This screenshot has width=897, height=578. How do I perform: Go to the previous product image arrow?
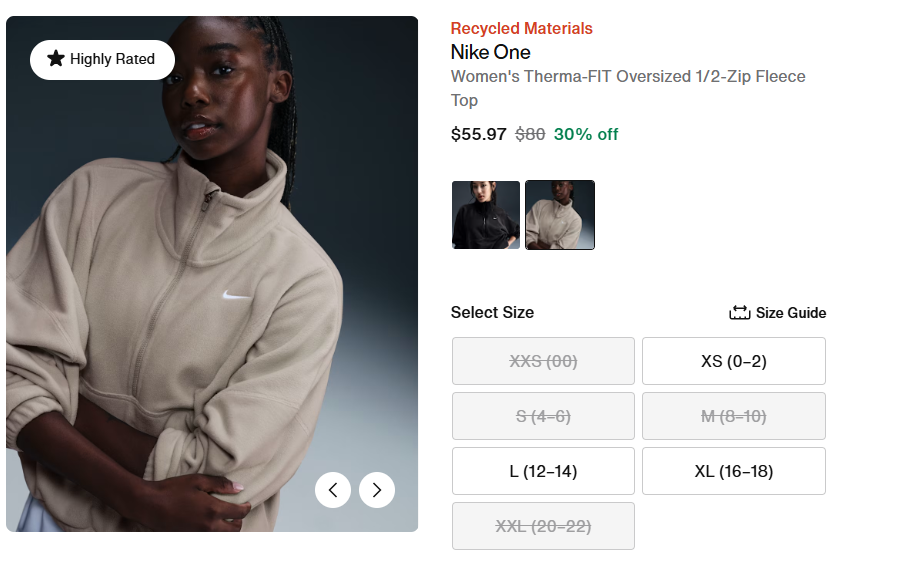click(x=333, y=490)
